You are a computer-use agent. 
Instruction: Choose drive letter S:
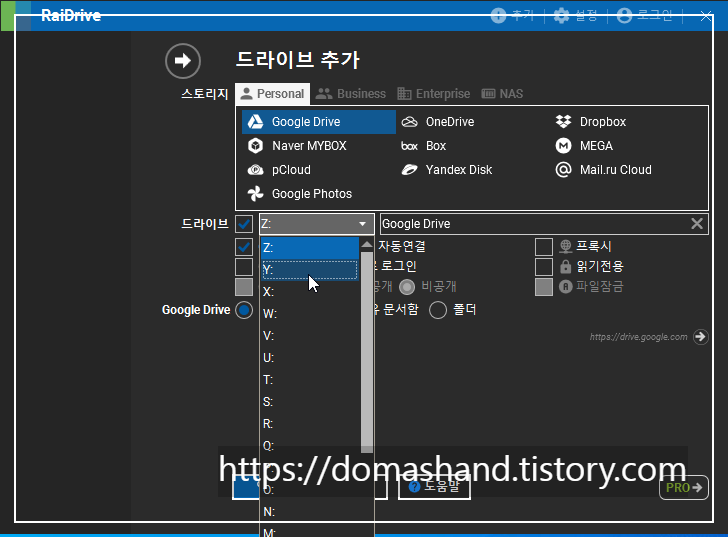[x=310, y=402]
